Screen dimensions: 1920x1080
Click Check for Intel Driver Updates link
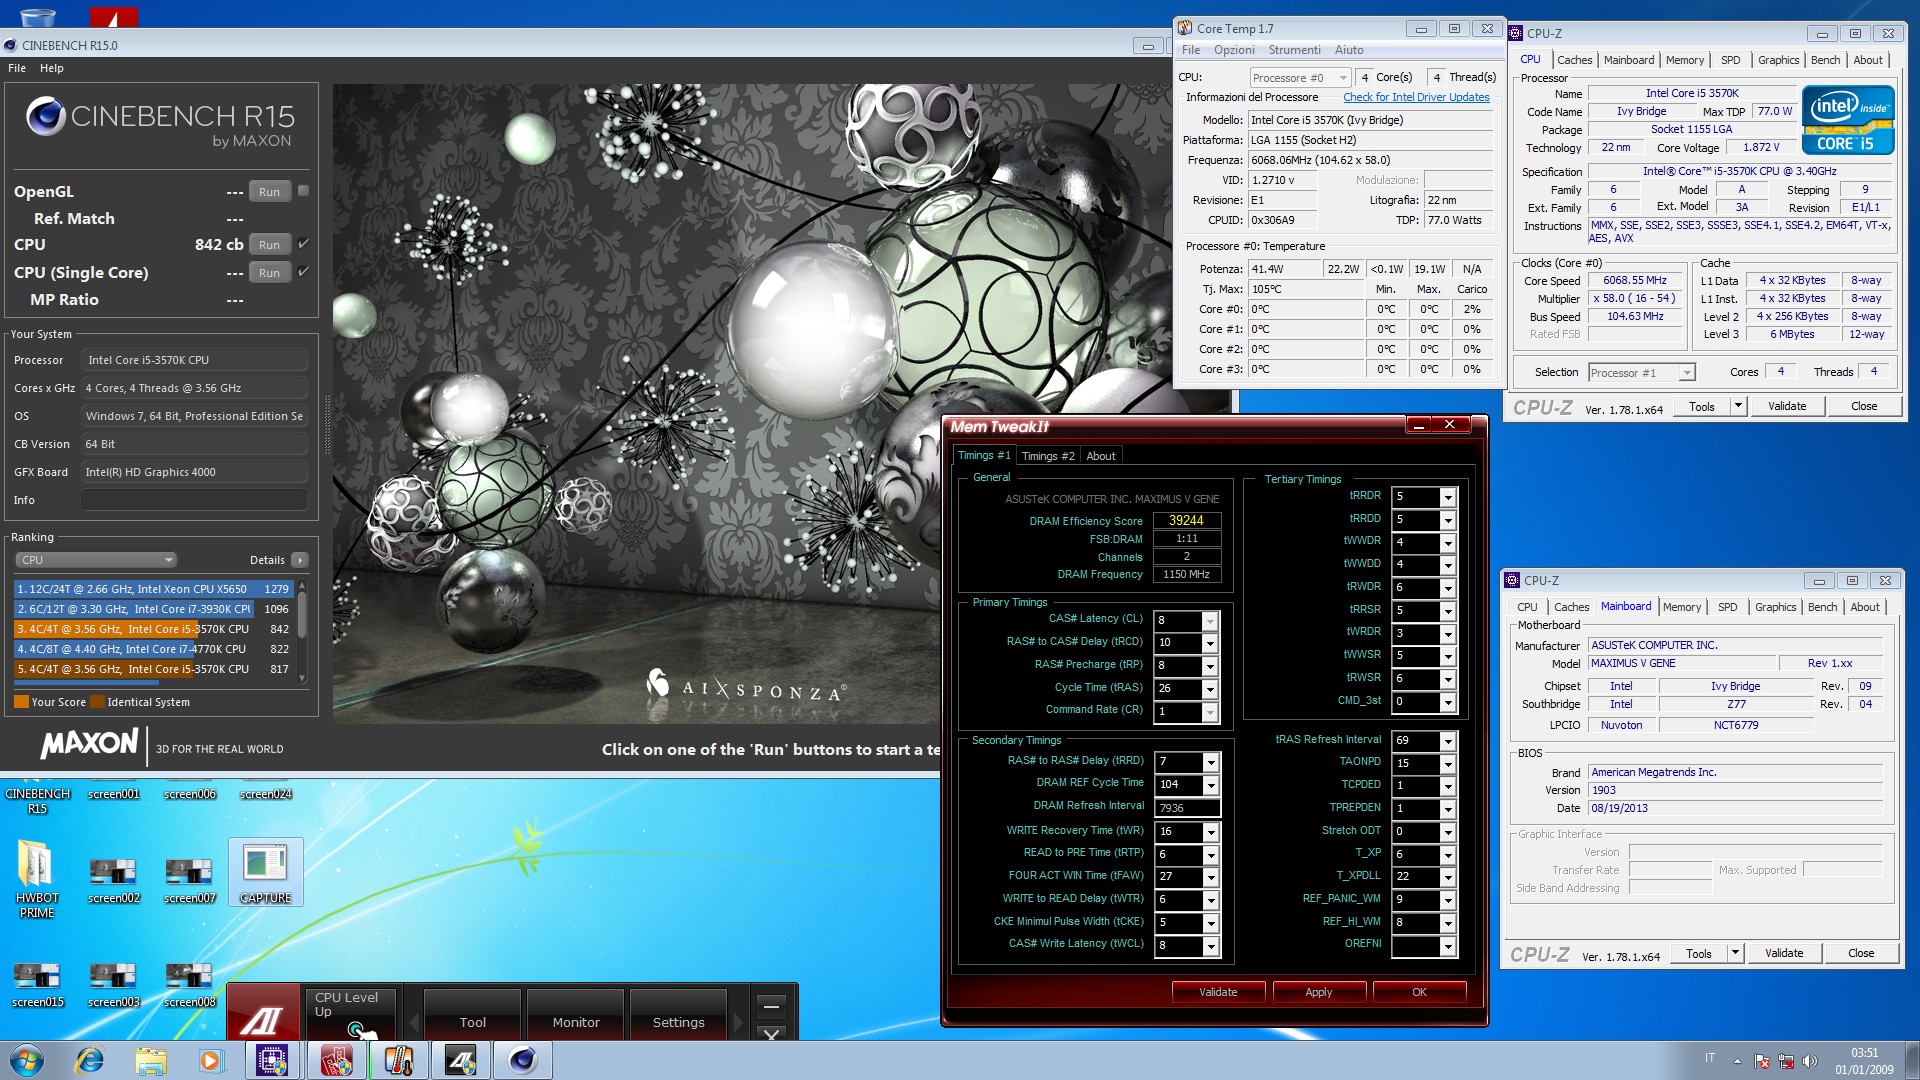click(x=1416, y=97)
